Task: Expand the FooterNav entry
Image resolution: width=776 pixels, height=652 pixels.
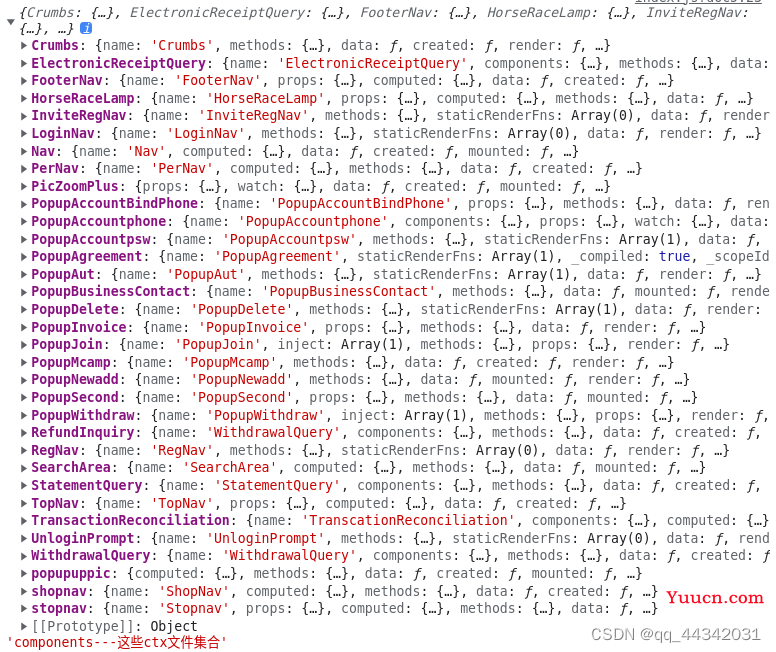Action: 24,81
